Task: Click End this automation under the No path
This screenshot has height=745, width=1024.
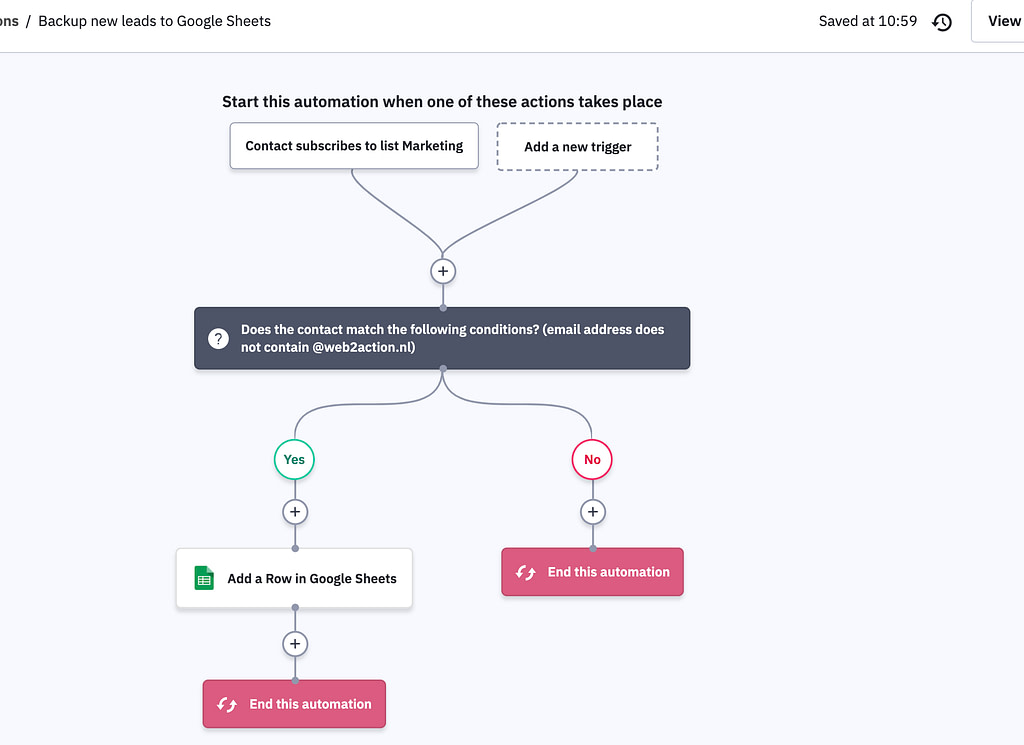Action: [592, 571]
